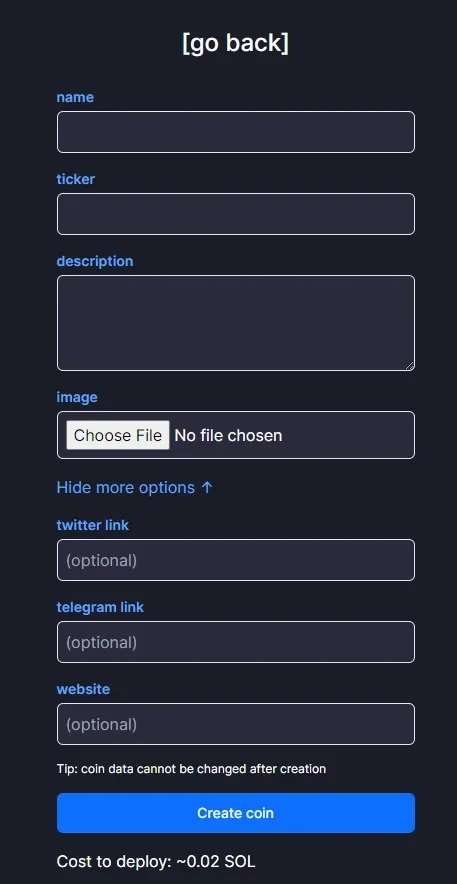The width and height of the screenshot is (457, 884).
Task: Click the "No file chosen" text
Action: click(228, 435)
